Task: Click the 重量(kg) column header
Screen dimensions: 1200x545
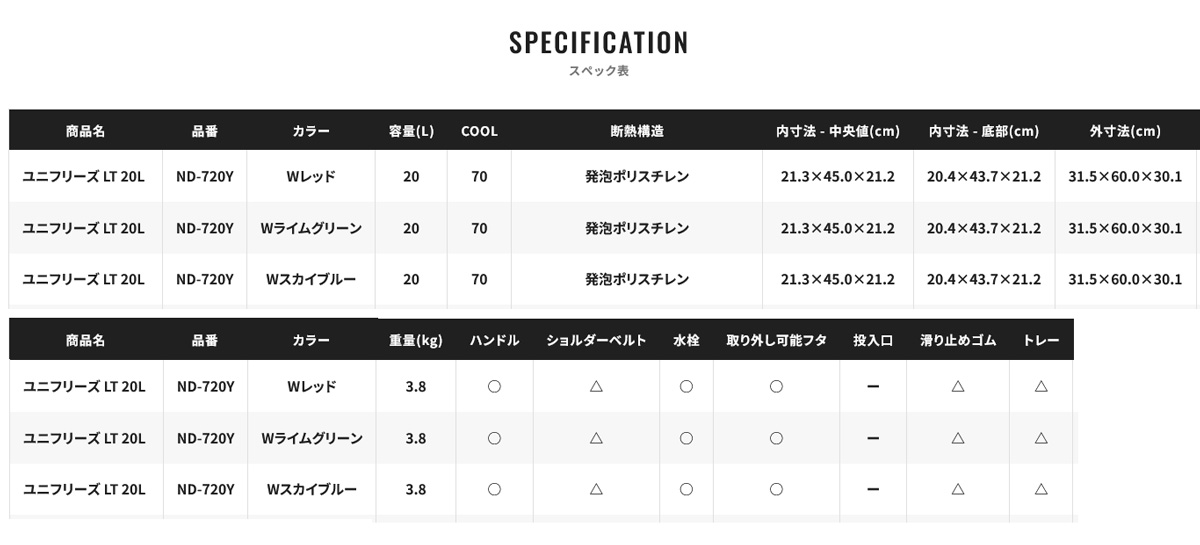Action: coord(415,340)
